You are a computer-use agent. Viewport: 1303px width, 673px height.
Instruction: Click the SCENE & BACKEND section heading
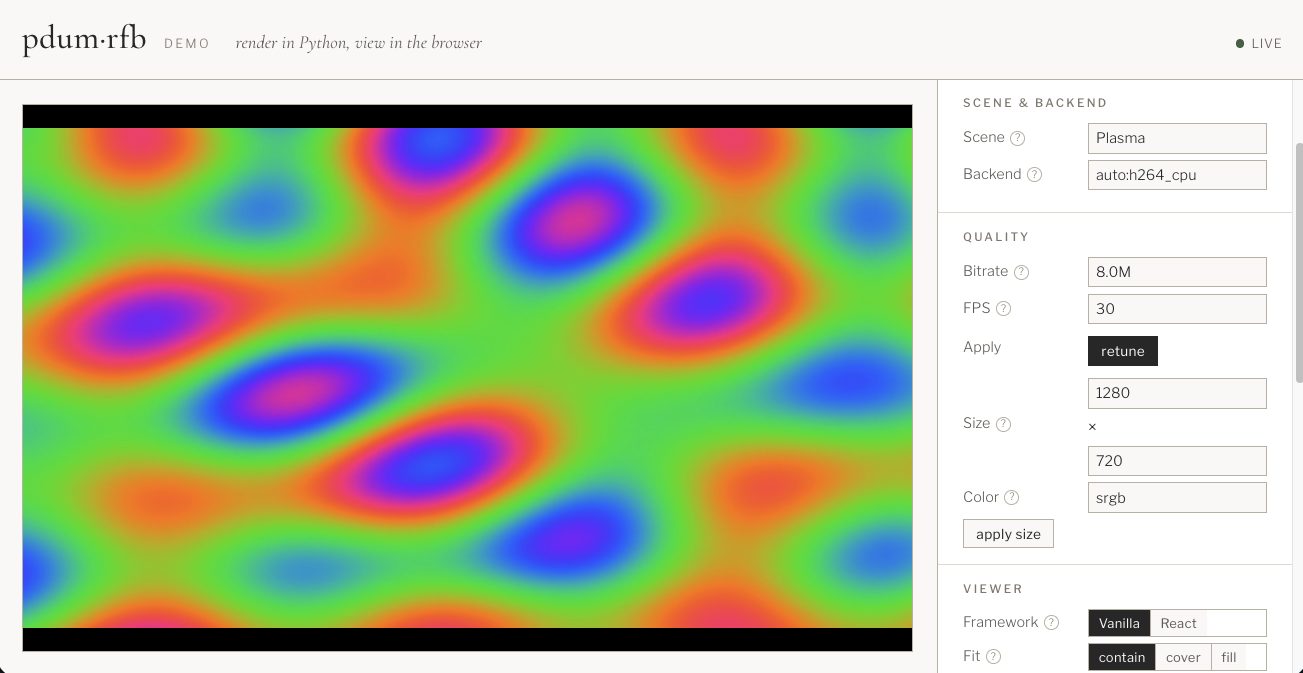click(1035, 103)
